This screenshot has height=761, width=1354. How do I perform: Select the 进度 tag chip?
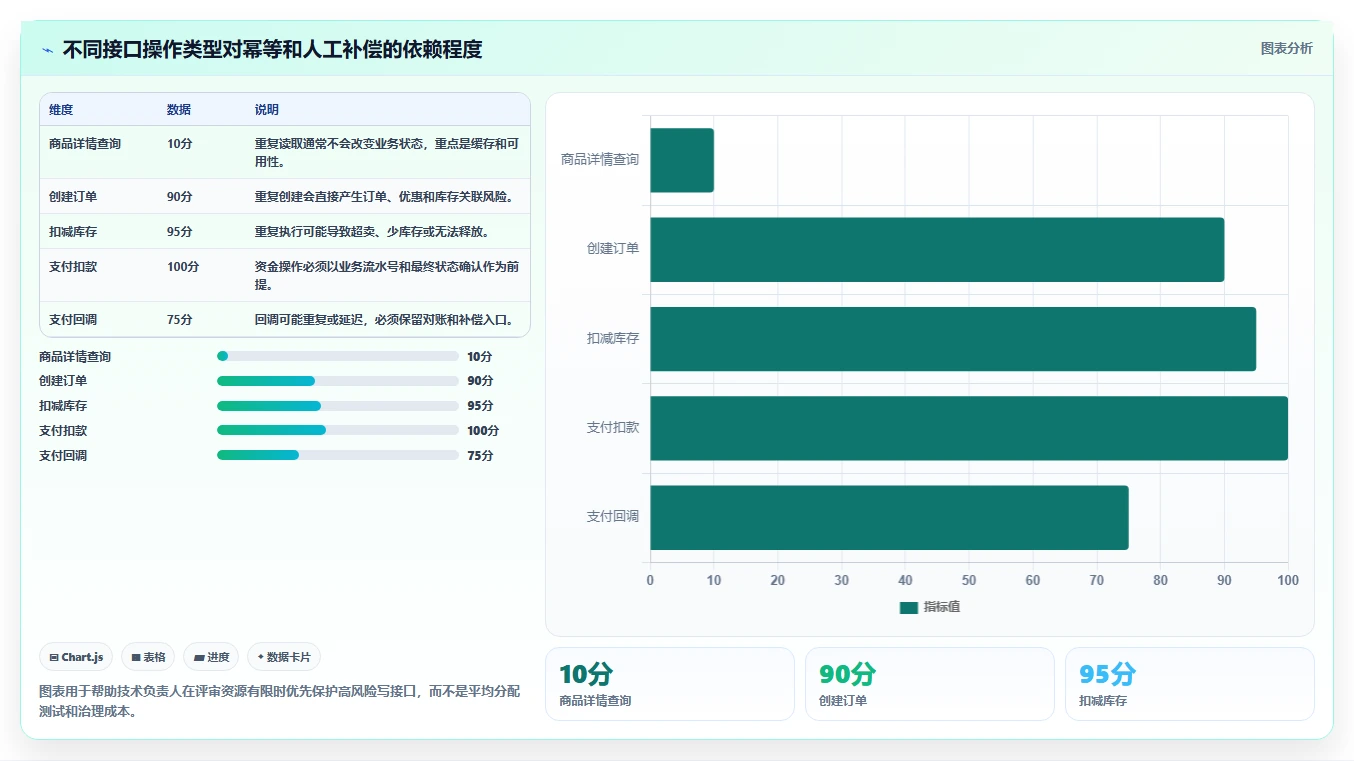pyautogui.click(x=211, y=657)
